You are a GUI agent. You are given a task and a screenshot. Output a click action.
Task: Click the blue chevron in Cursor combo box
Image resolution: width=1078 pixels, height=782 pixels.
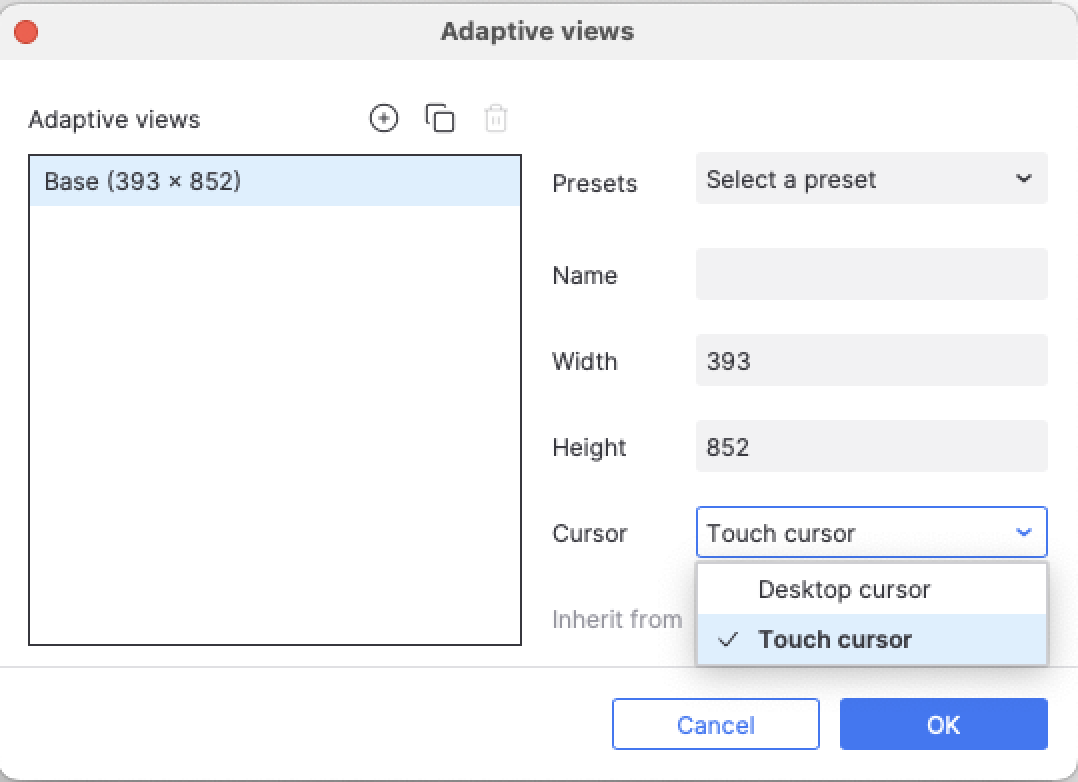pos(1023,533)
